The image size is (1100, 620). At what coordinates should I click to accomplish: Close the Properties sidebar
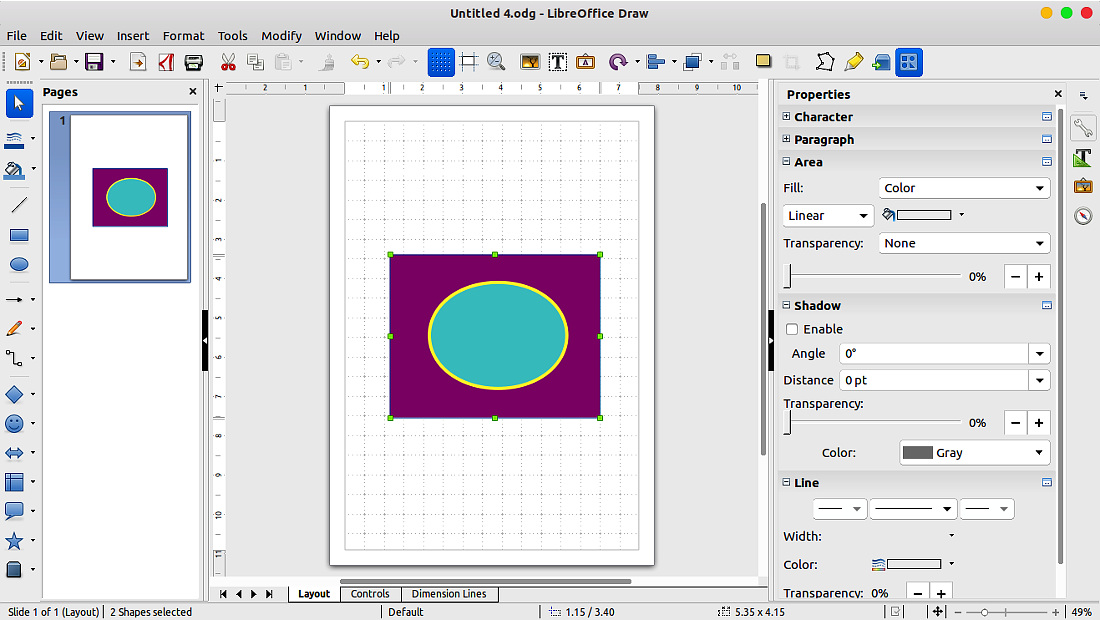1059,94
